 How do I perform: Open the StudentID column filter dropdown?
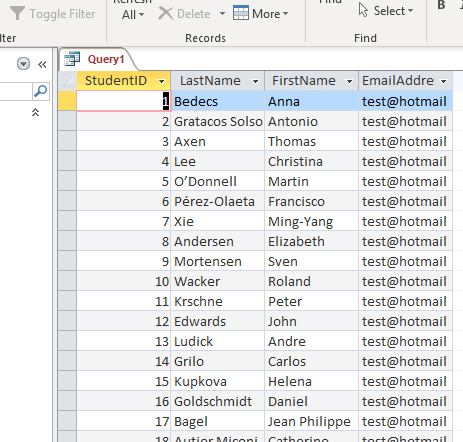(162, 81)
